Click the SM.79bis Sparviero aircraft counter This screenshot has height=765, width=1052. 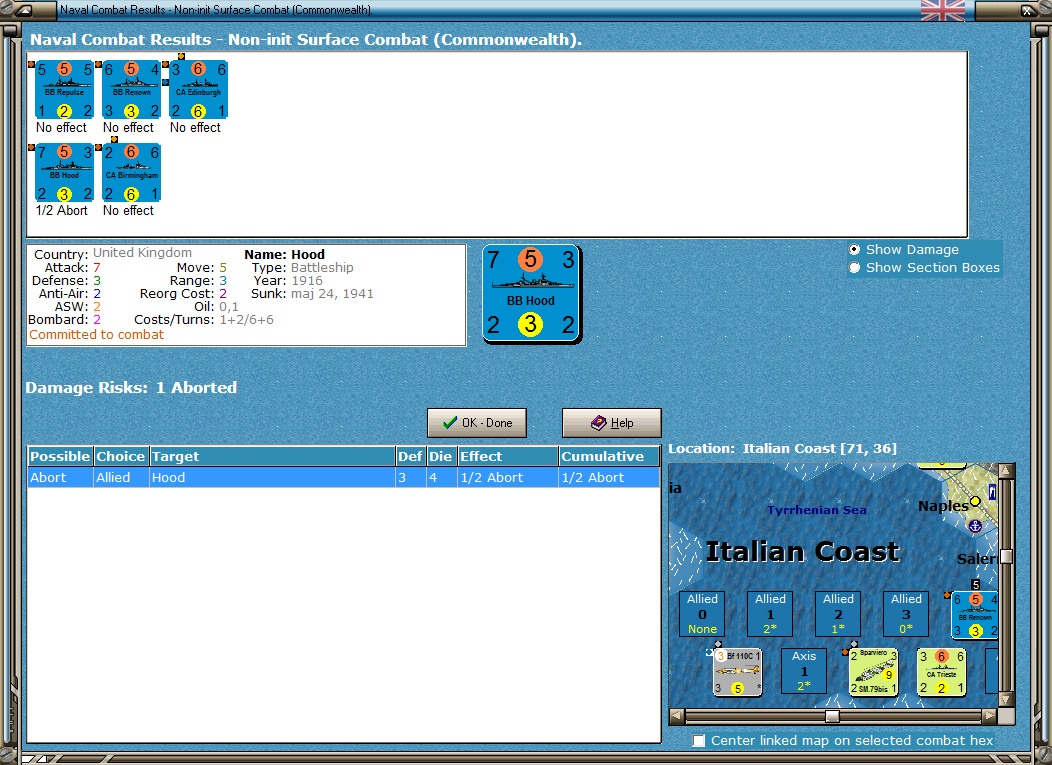click(873, 672)
